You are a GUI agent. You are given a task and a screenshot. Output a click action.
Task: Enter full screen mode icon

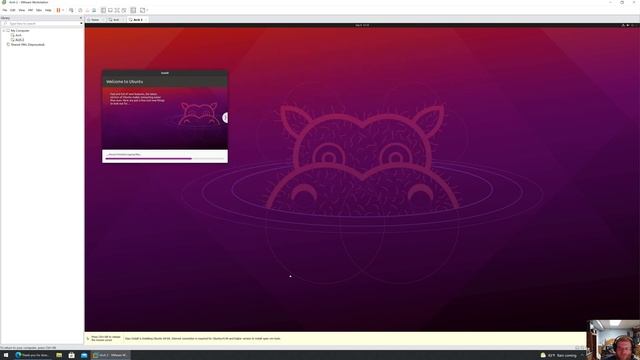coord(117,10)
